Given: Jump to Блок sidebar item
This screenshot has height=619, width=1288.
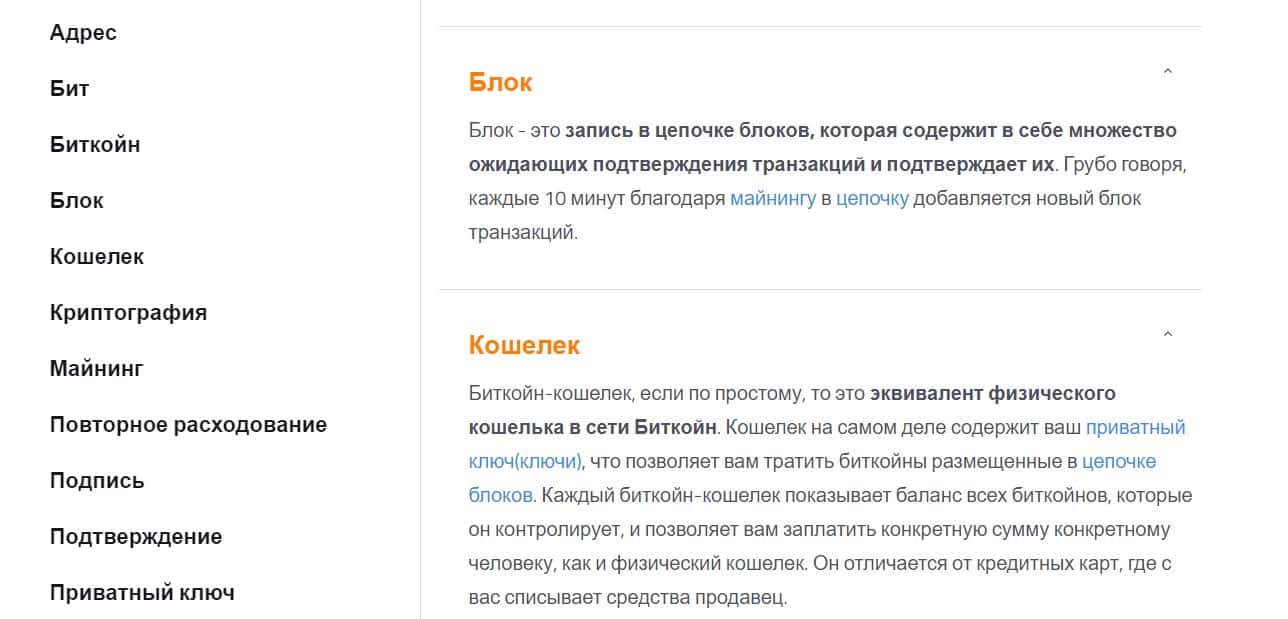Looking at the screenshot, I should [x=77, y=201].
